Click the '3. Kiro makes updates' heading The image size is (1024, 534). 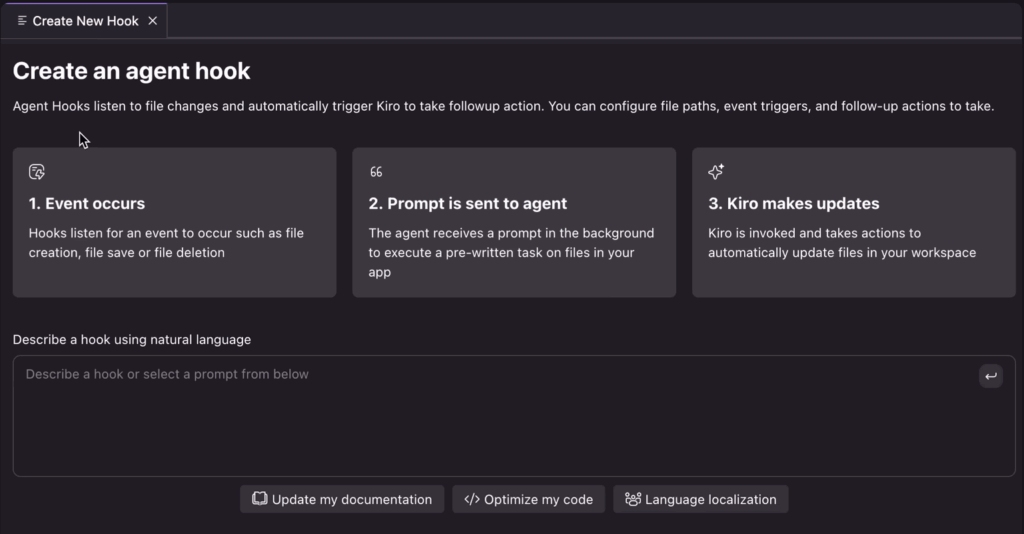point(793,204)
